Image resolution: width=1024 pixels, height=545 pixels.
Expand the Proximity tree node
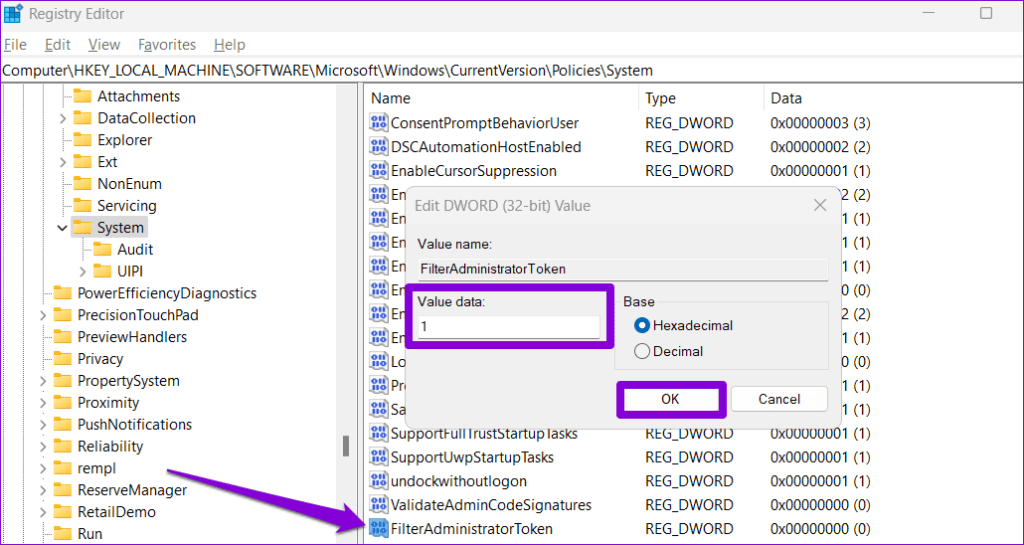tap(42, 403)
